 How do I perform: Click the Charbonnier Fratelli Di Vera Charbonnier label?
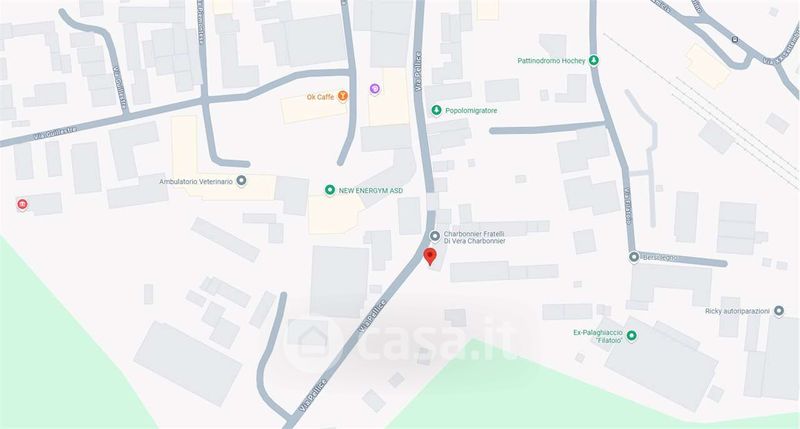(474, 237)
